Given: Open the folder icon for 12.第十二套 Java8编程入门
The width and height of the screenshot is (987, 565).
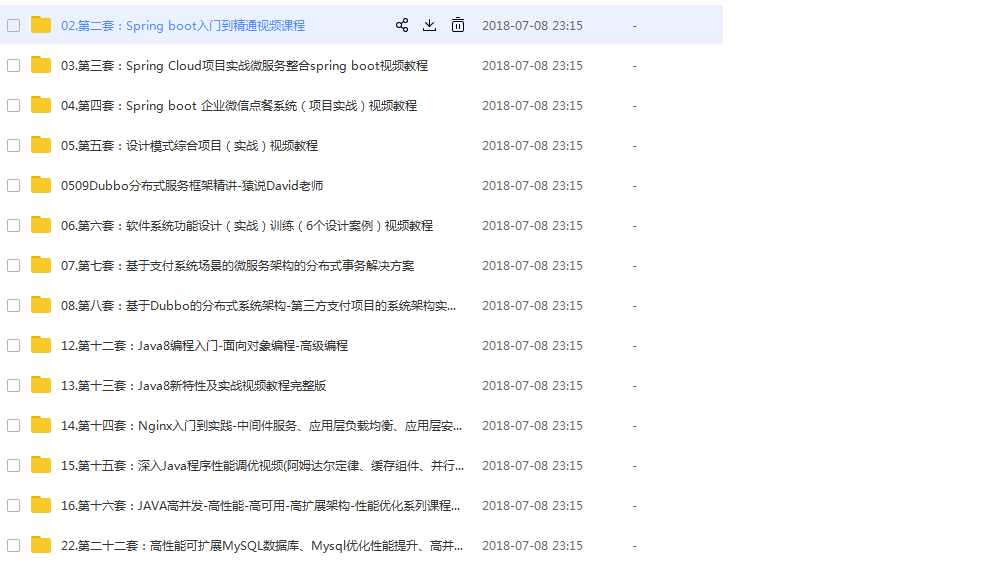Looking at the screenshot, I should [41, 345].
